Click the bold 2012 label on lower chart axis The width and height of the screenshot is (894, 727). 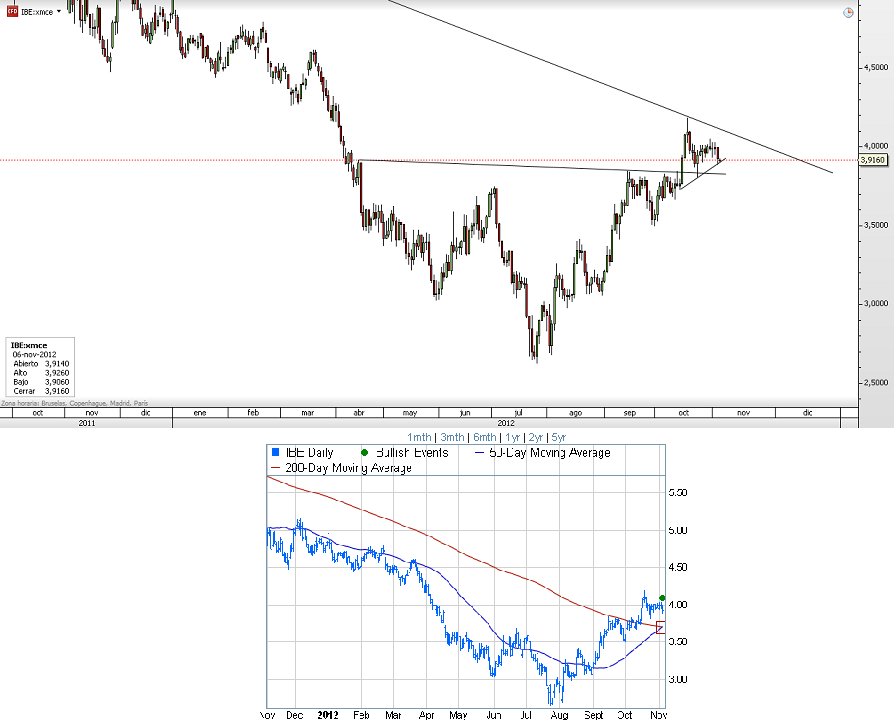coord(328,715)
